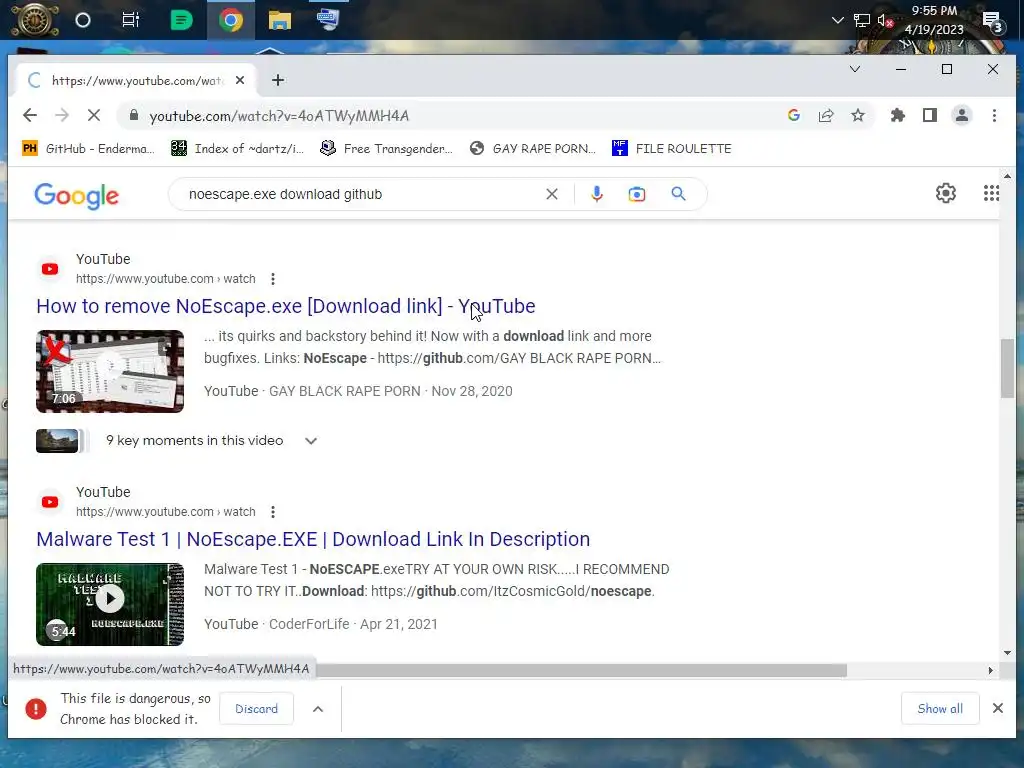The width and height of the screenshot is (1024, 768).
Task: Open How to remove NoEscape.exe result
Action: (x=285, y=306)
